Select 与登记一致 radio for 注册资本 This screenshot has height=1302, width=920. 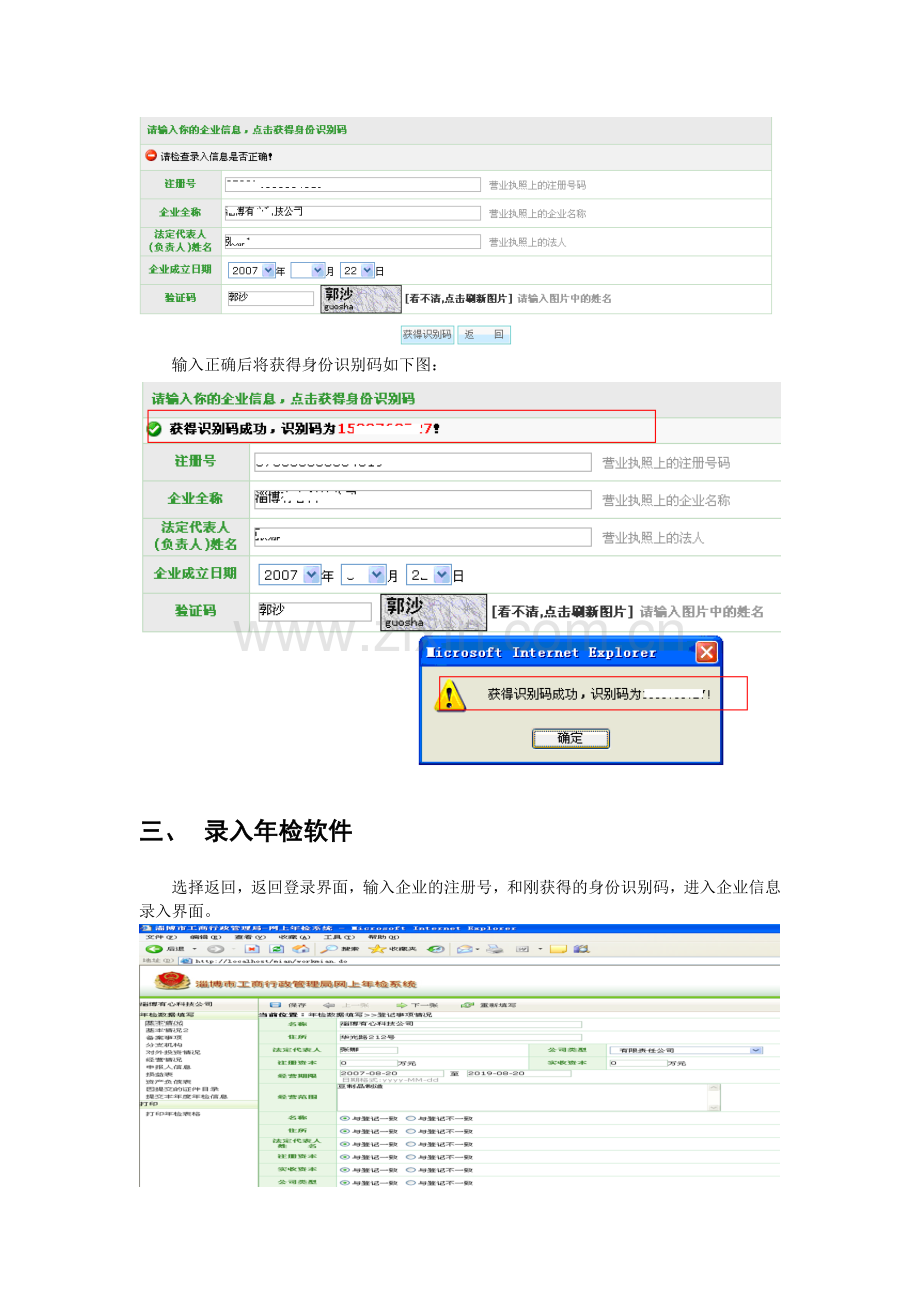345,1155
